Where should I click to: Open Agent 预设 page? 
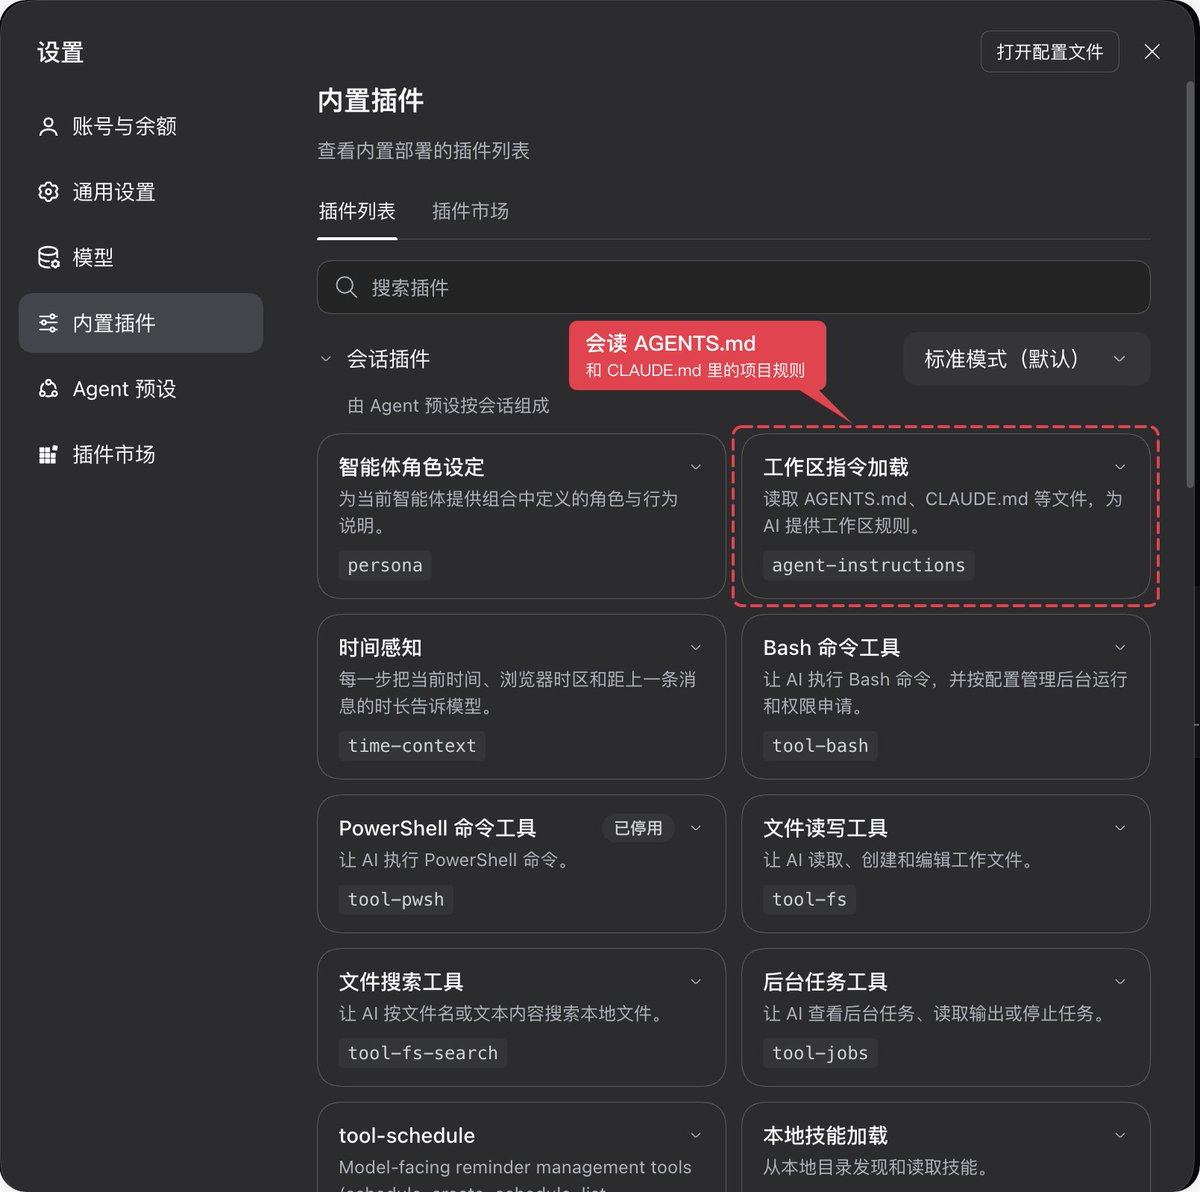(141, 389)
